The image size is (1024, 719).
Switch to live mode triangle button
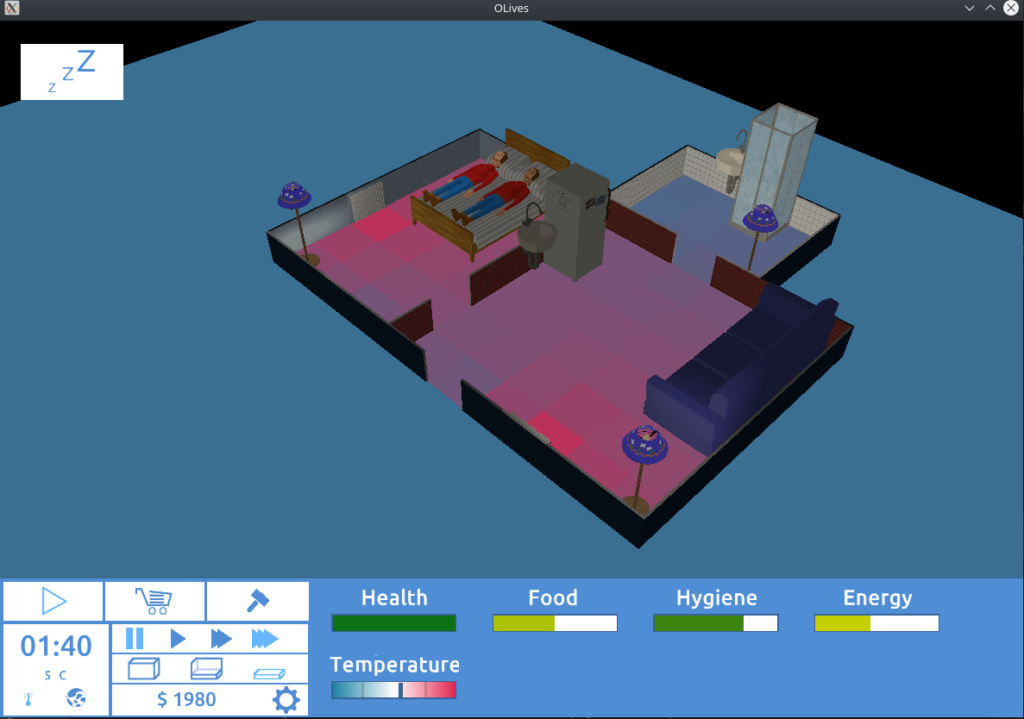coord(54,601)
